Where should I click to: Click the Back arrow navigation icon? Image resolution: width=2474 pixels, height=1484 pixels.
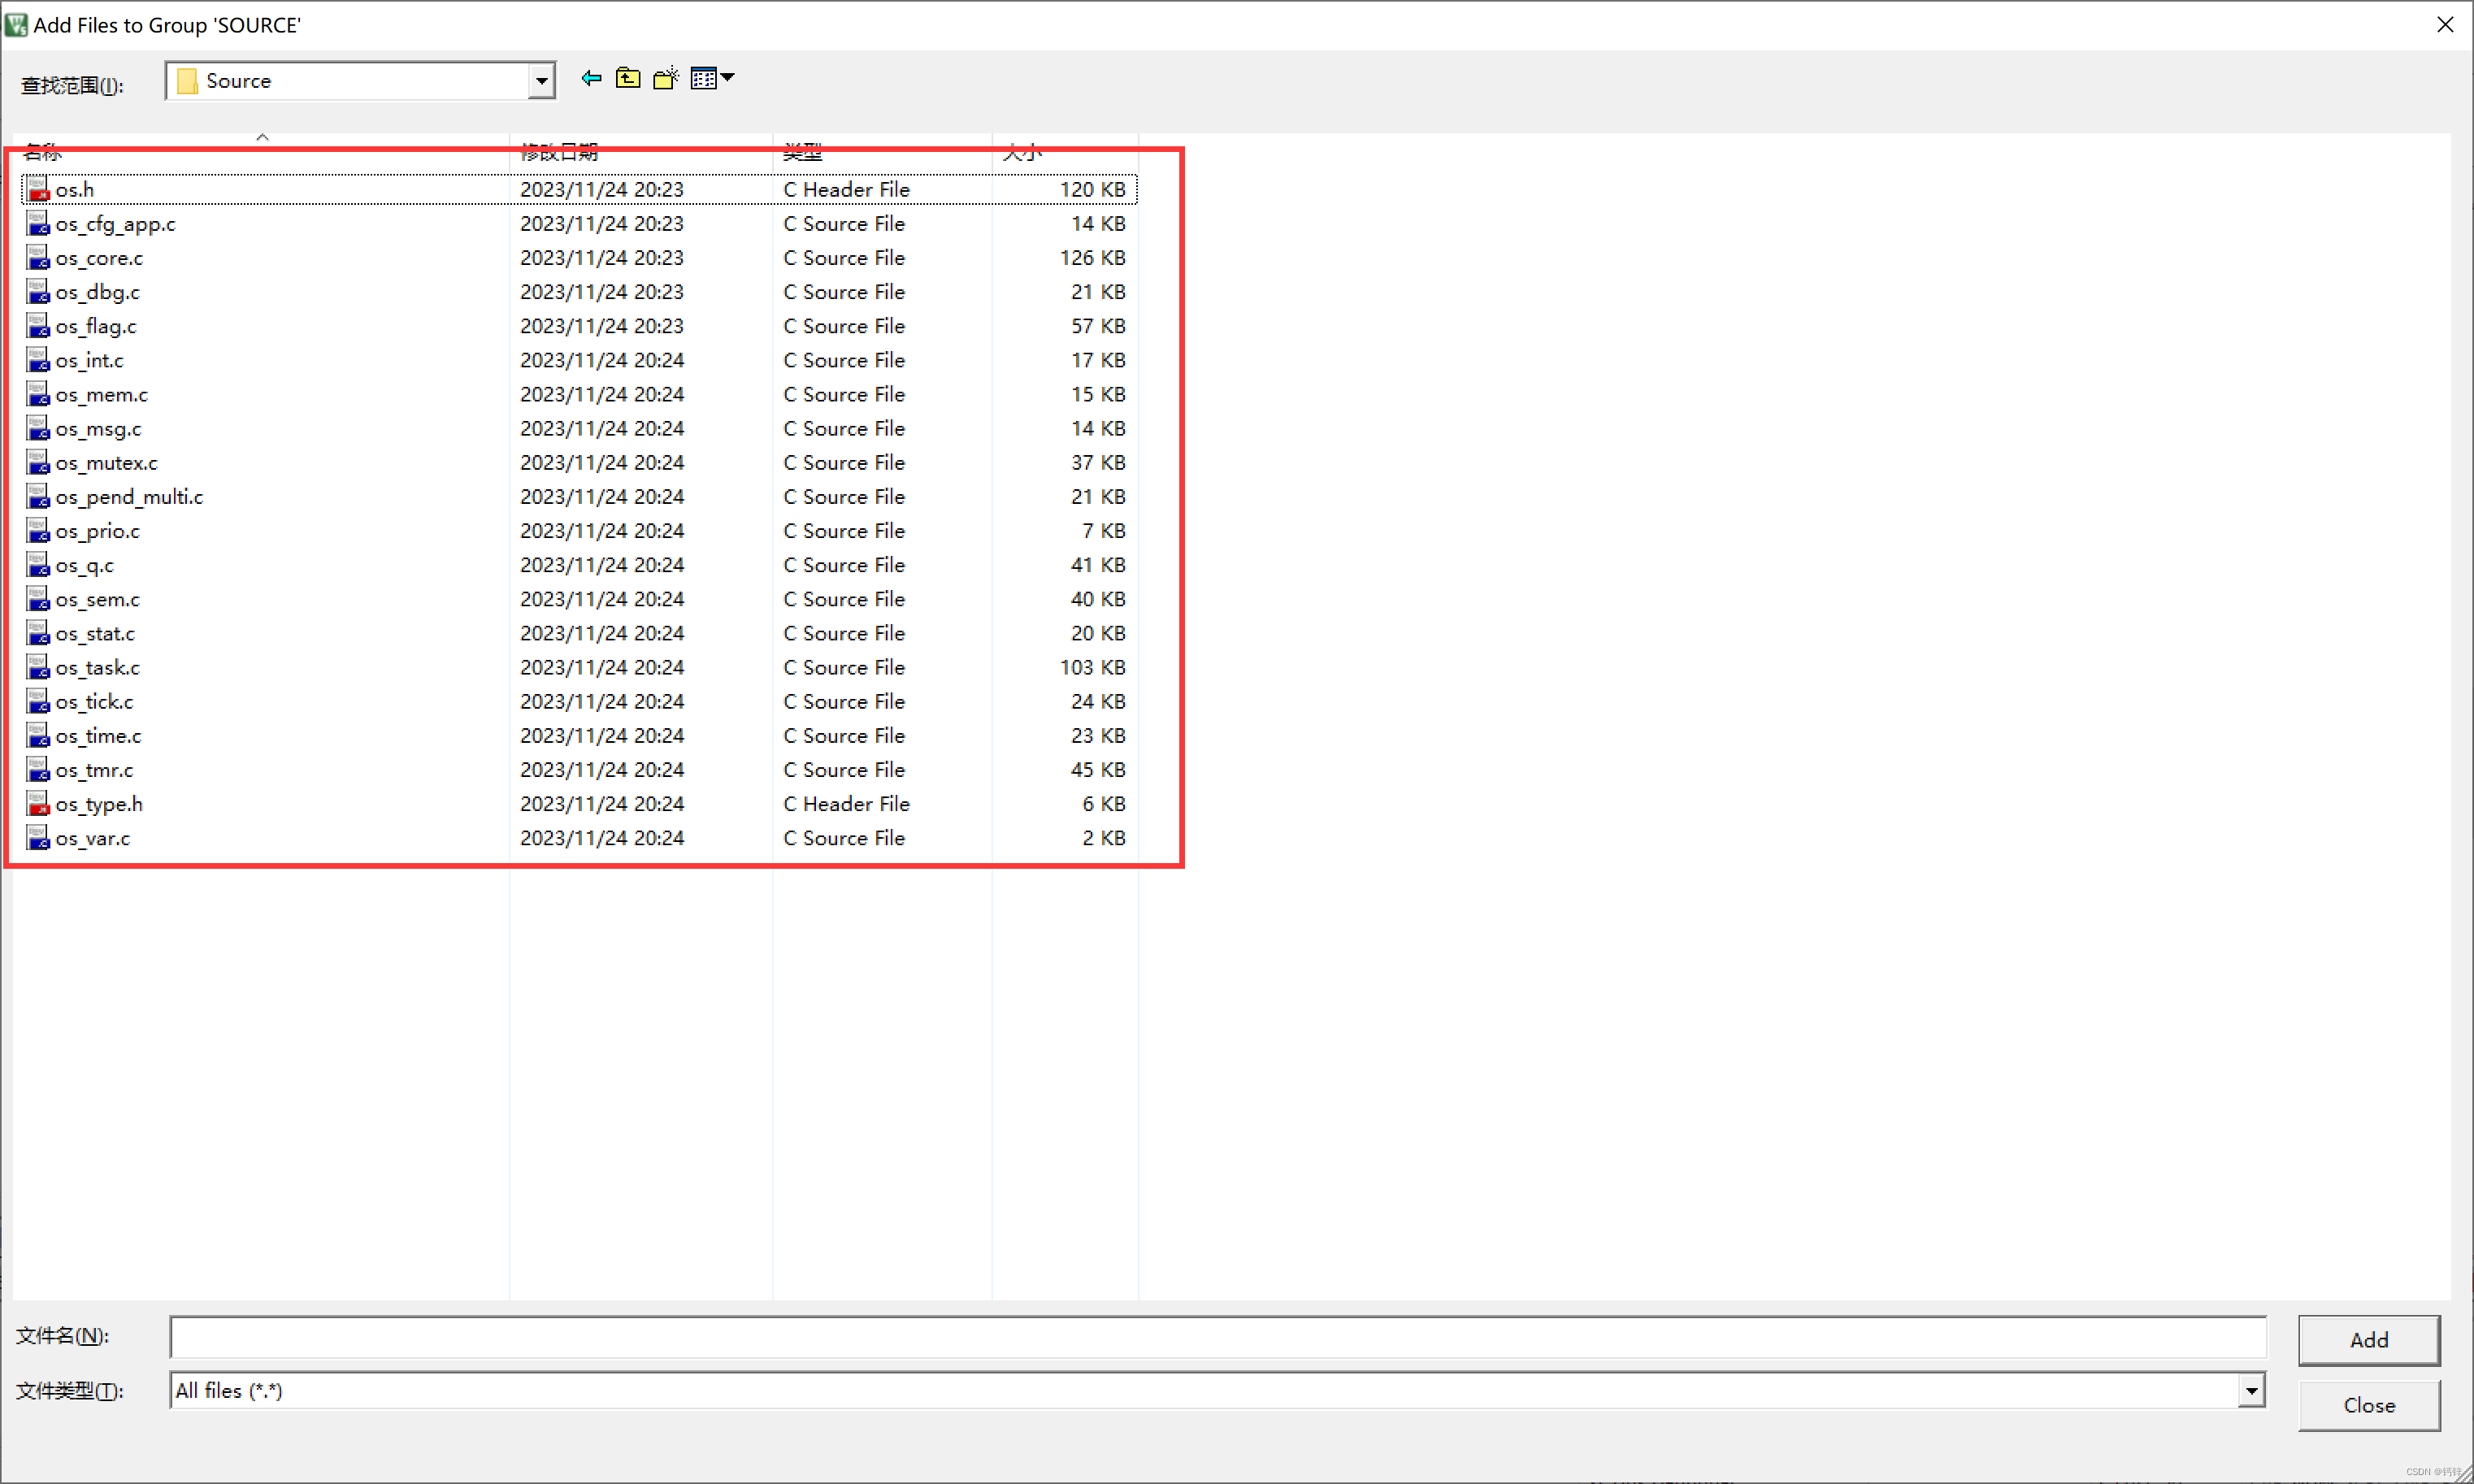591,78
